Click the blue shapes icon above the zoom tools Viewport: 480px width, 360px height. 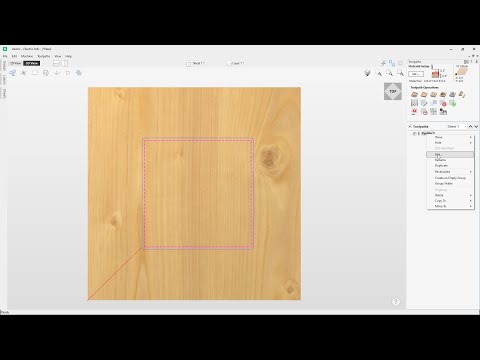coord(392,63)
